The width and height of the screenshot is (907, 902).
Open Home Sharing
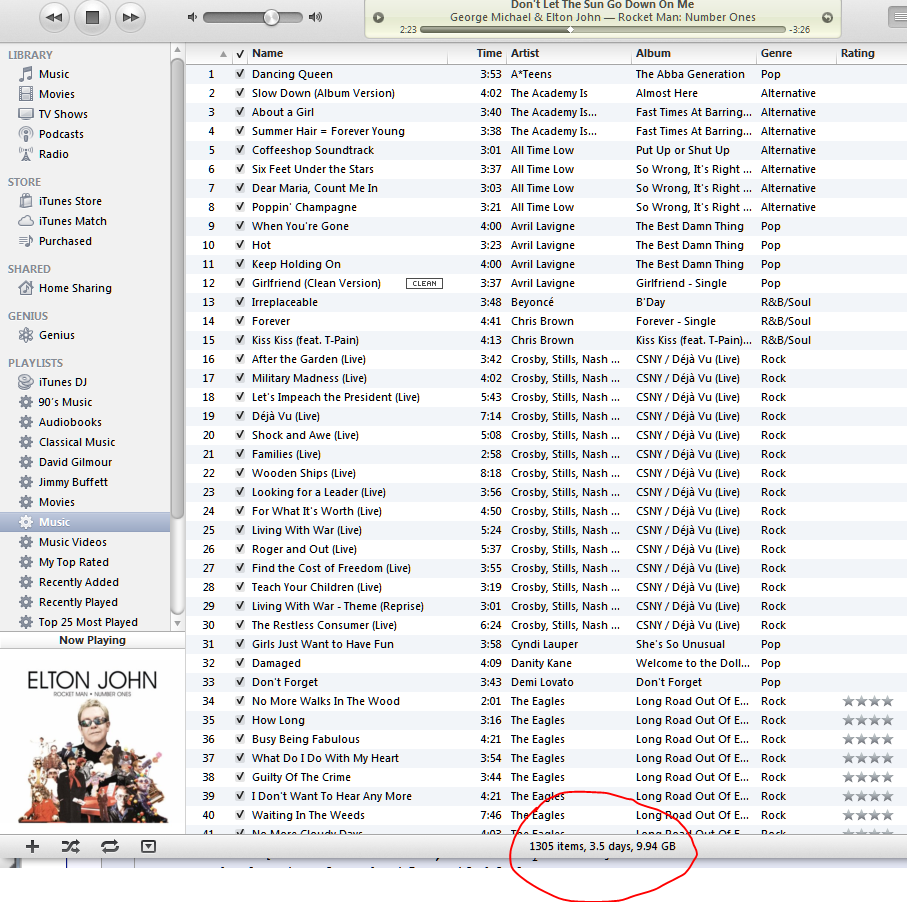tap(75, 288)
